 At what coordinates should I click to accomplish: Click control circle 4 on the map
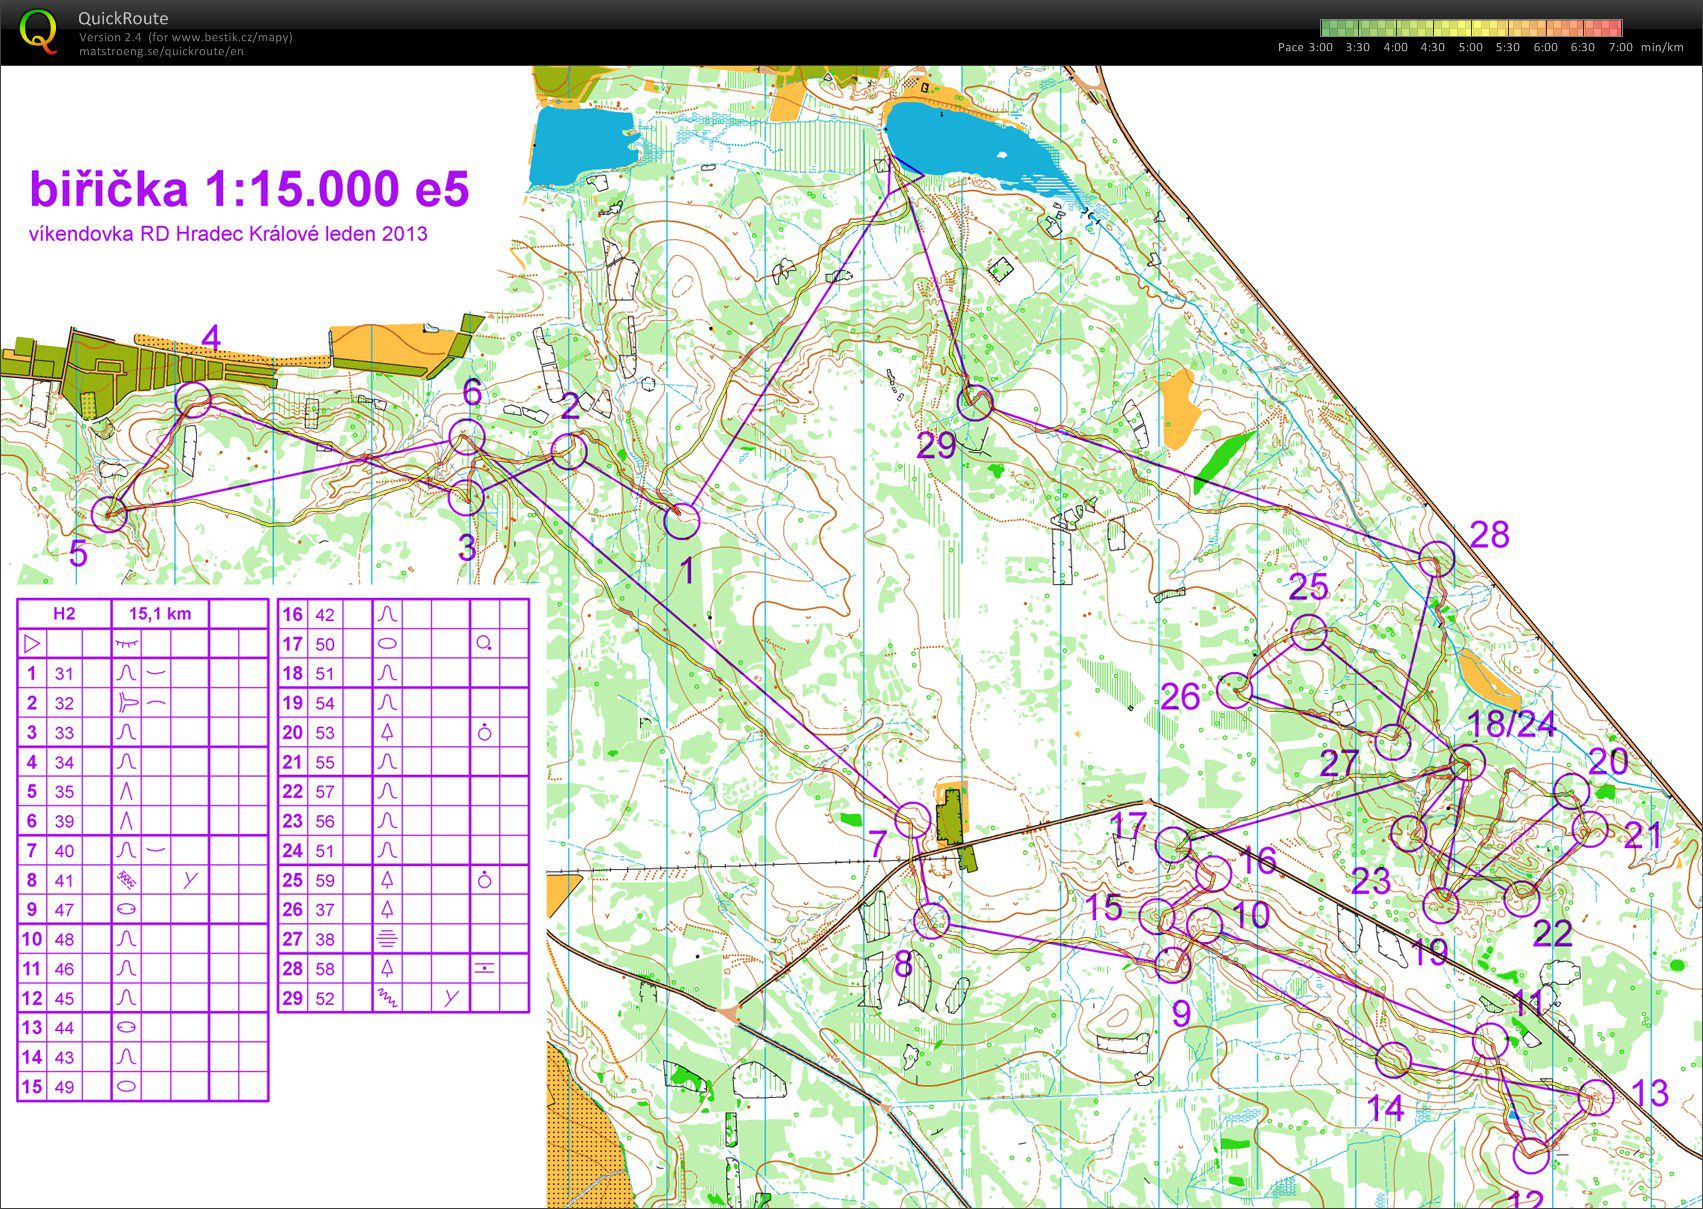click(193, 400)
